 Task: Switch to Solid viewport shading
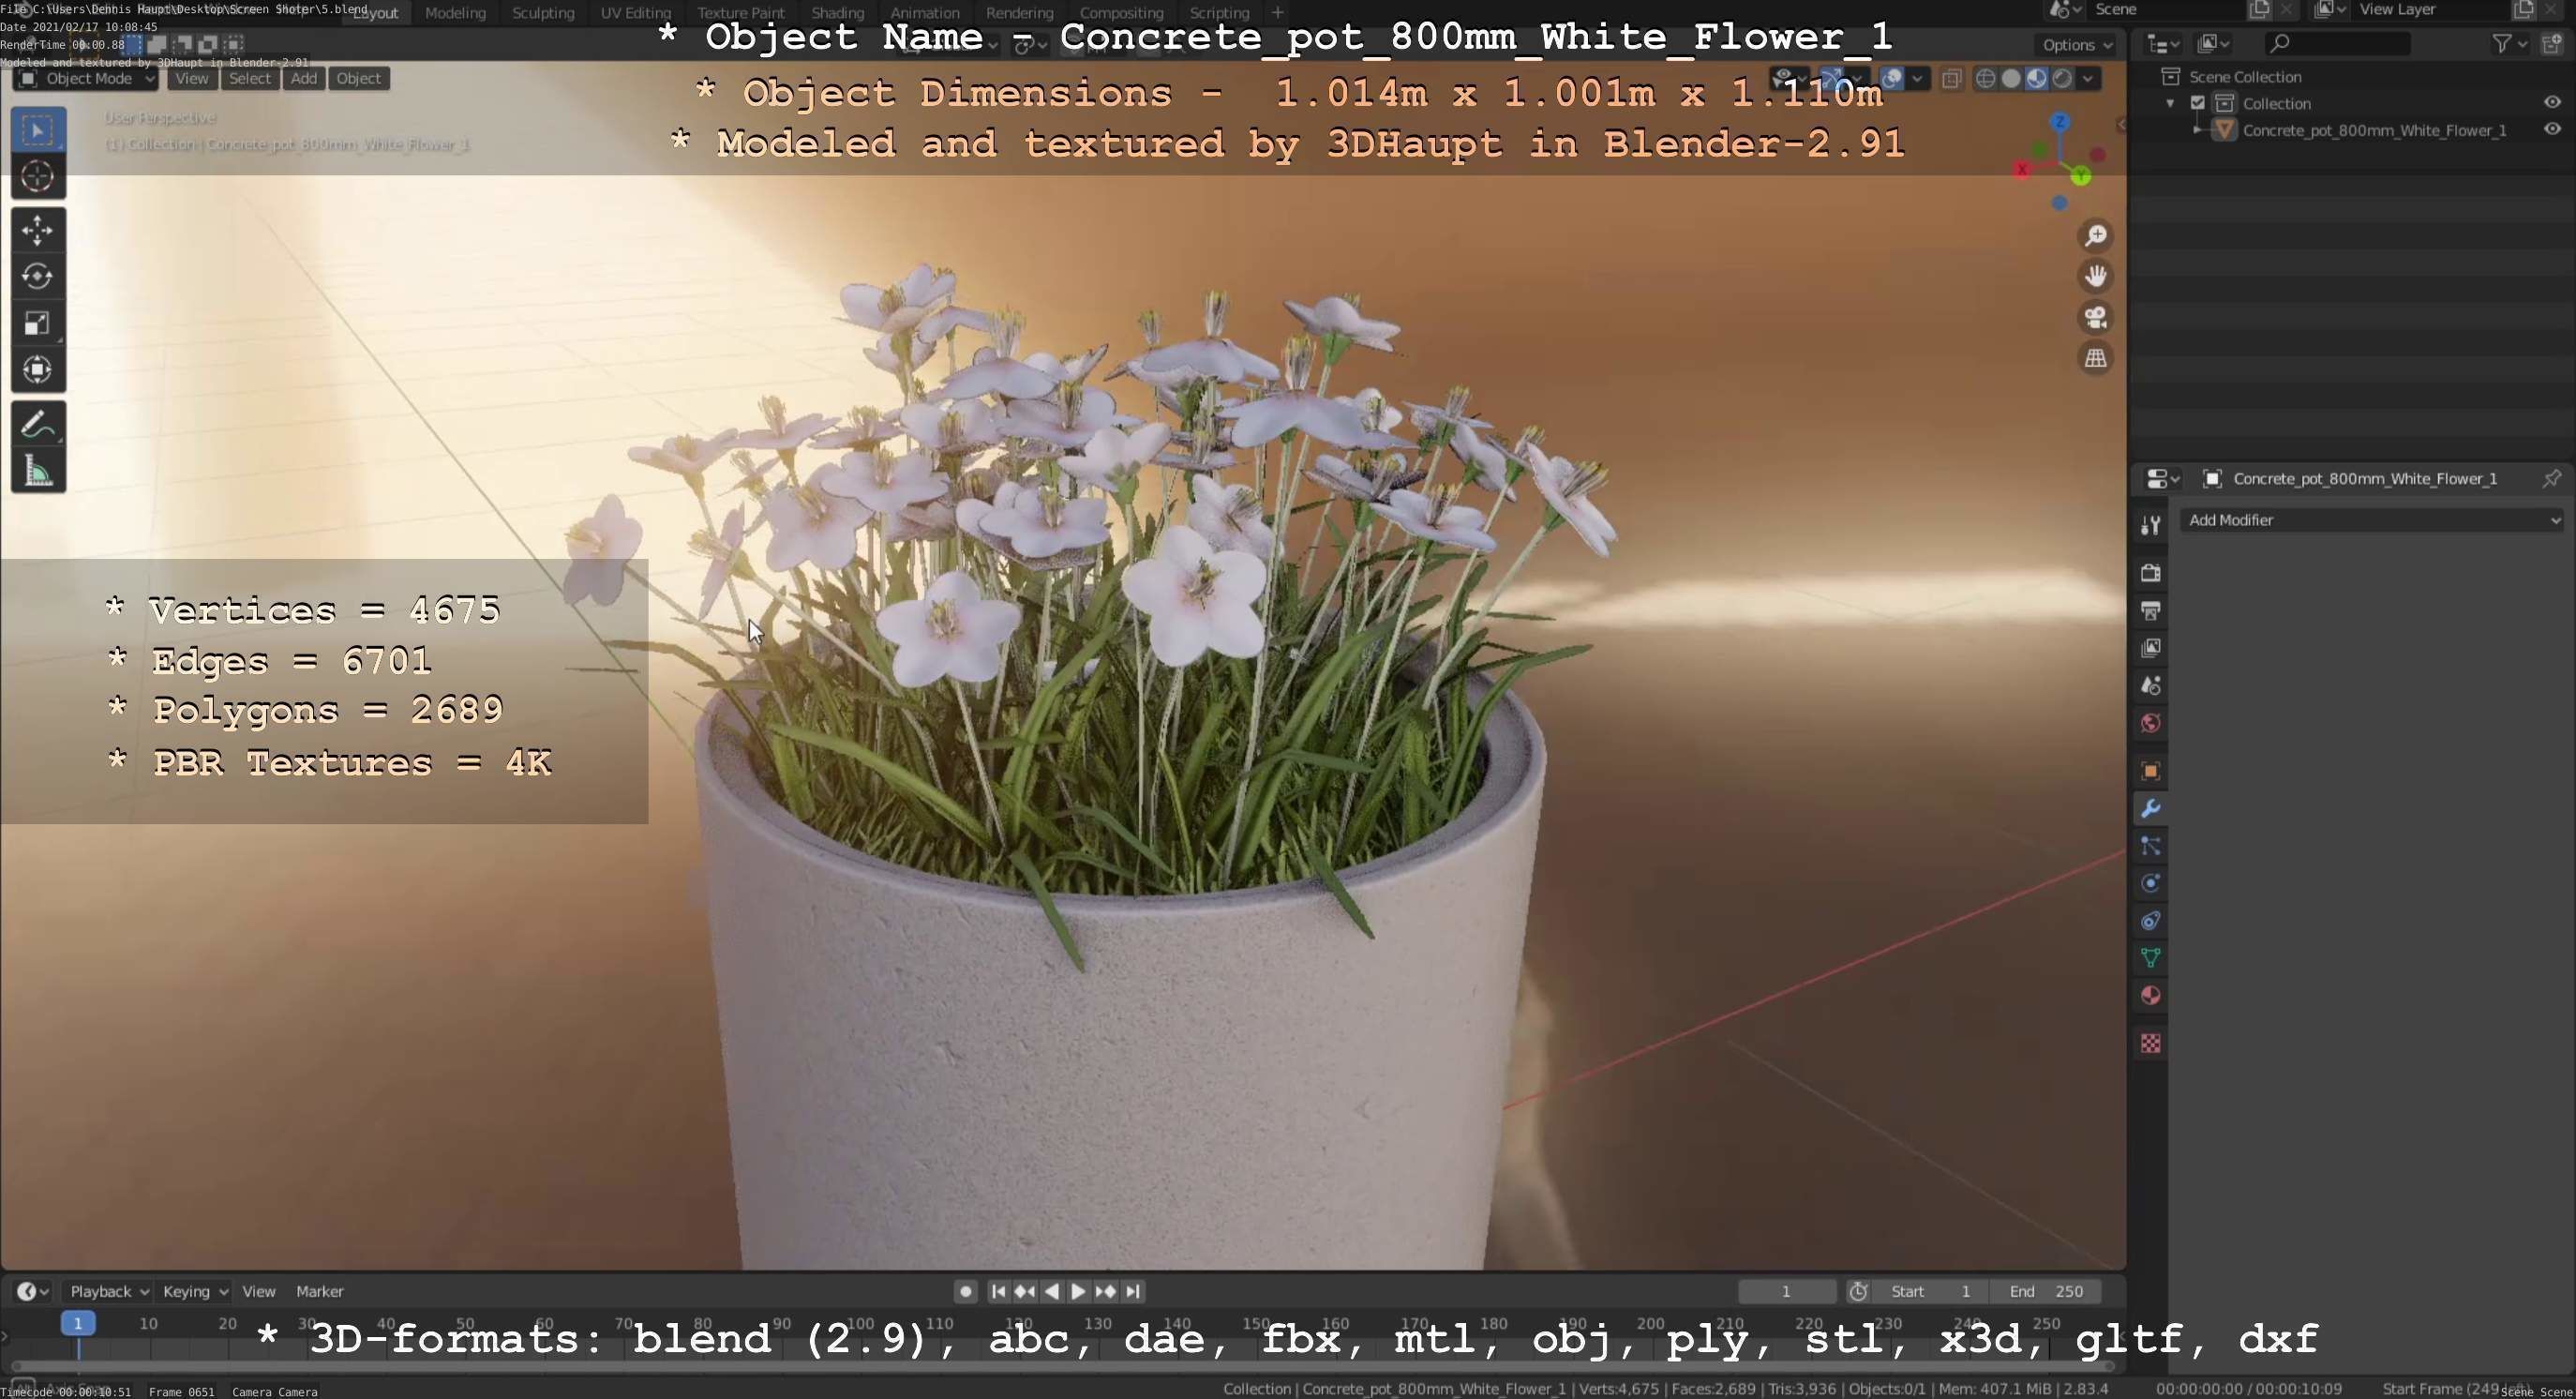2011,79
